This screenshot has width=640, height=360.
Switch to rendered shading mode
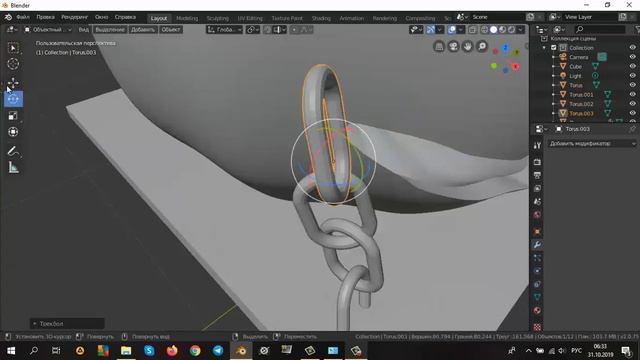tap(511, 30)
